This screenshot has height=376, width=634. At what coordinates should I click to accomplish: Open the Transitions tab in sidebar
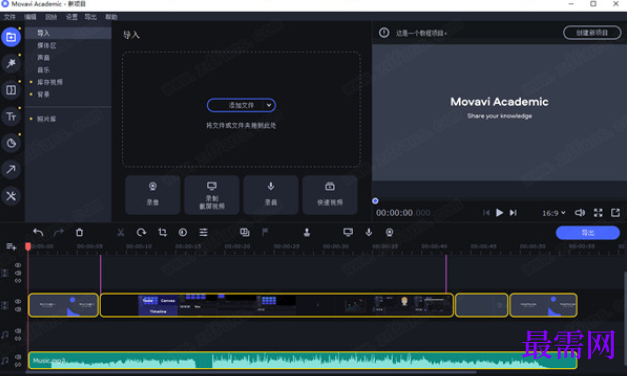11,90
